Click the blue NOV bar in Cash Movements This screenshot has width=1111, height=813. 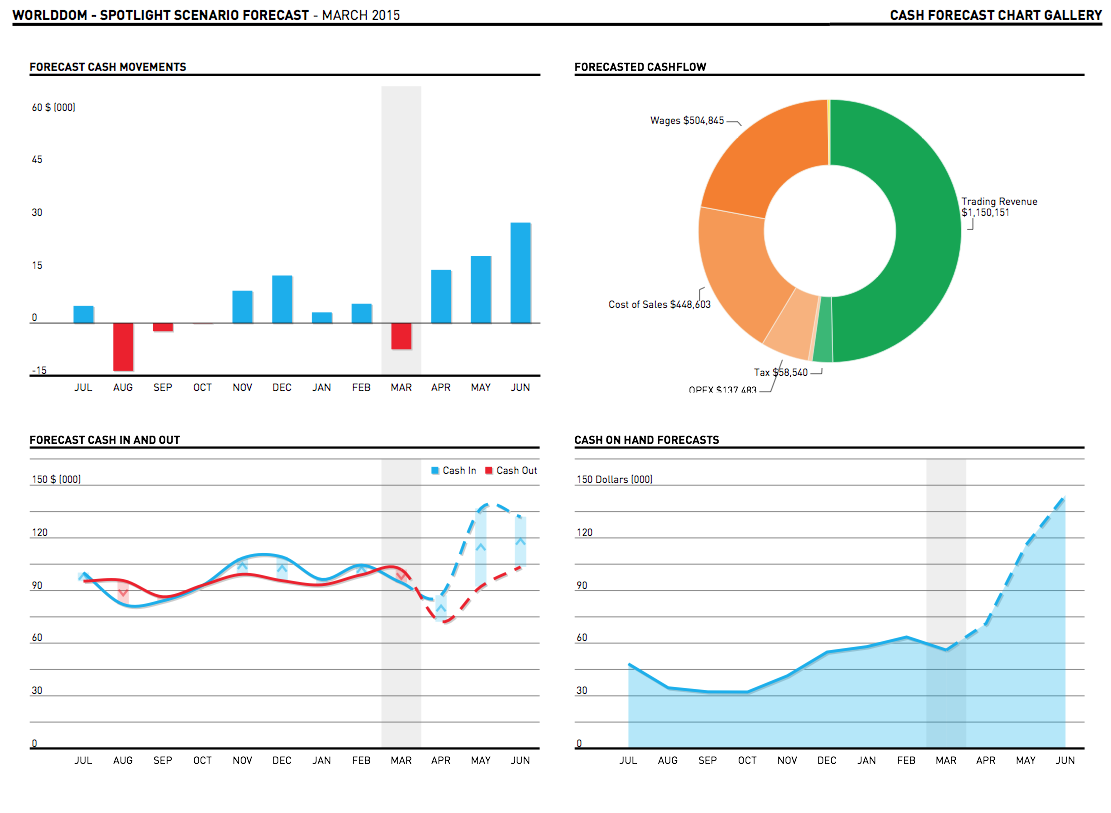pyautogui.click(x=242, y=307)
